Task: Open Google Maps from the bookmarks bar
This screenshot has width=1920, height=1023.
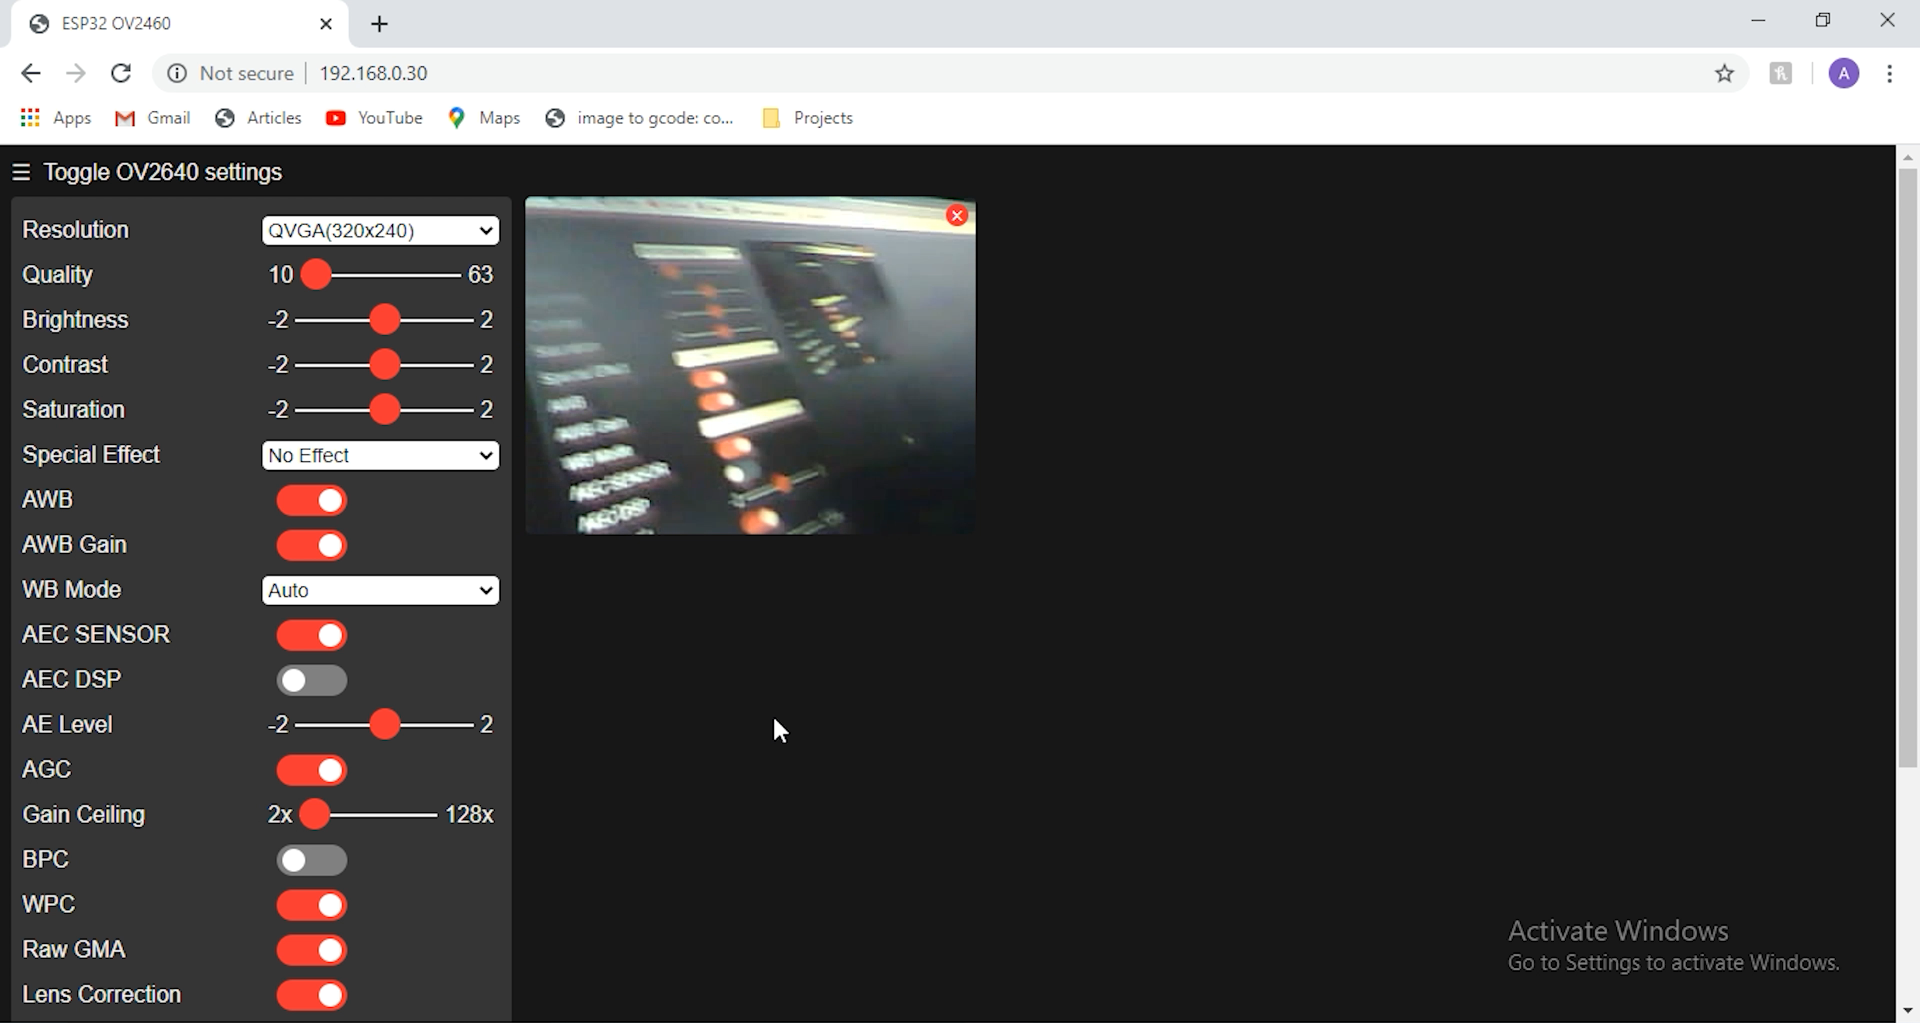Action: (x=484, y=118)
